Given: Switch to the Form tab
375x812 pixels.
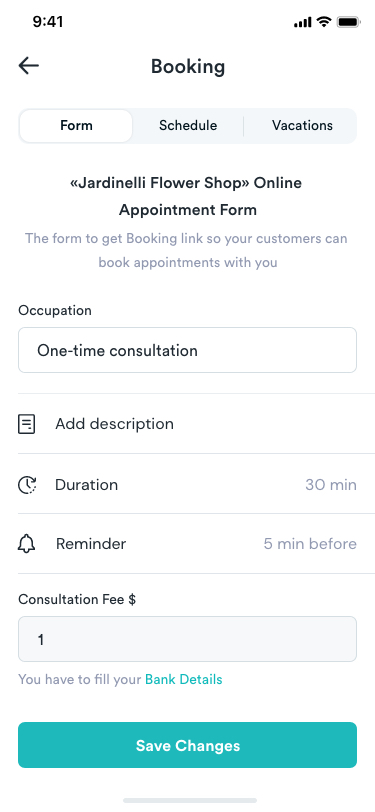Looking at the screenshot, I should coord(76,126).
